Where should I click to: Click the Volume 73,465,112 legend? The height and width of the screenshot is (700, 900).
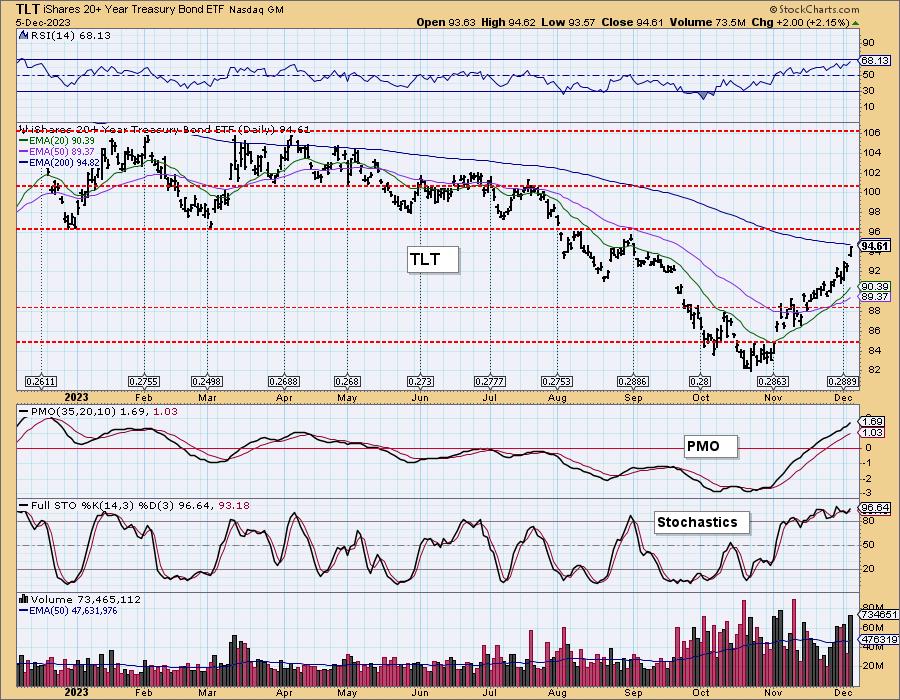point(86,599)
